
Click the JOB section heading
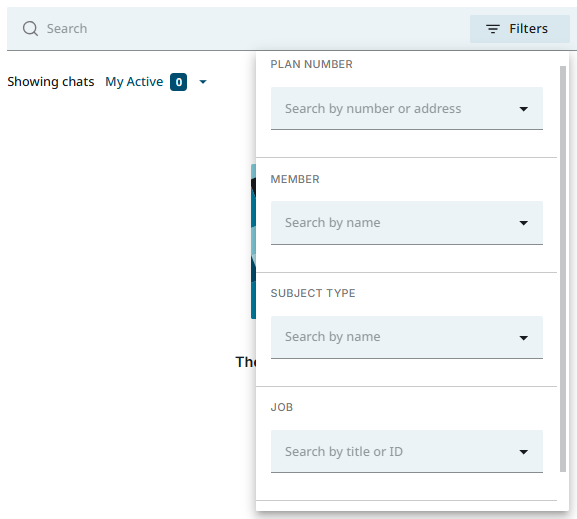coord(282,407)
